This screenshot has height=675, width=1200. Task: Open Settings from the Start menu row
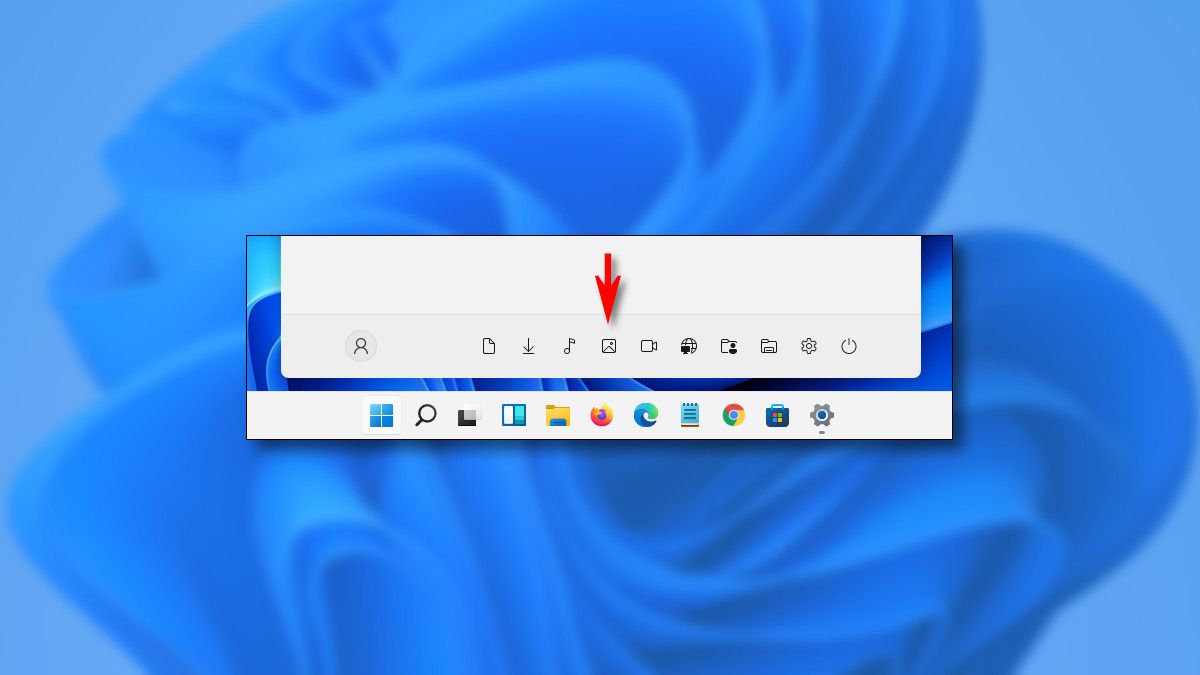pos(808,347)
